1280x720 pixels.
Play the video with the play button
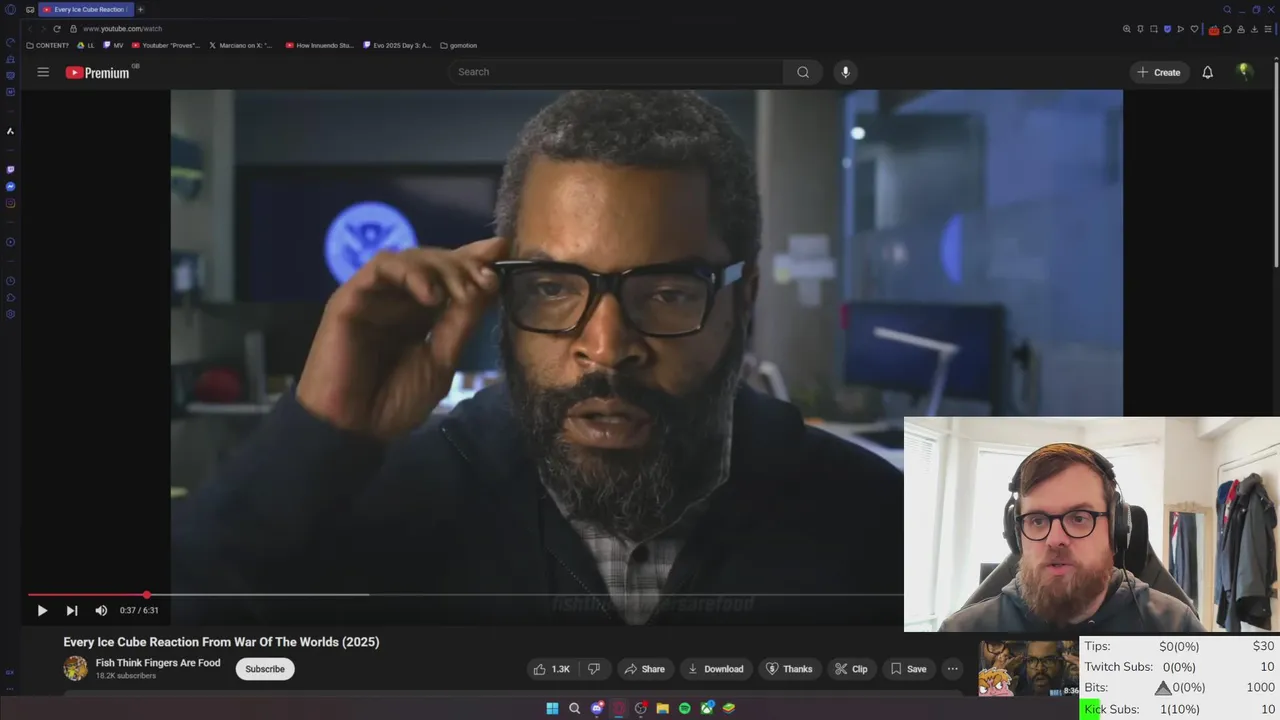pos(42,610)
